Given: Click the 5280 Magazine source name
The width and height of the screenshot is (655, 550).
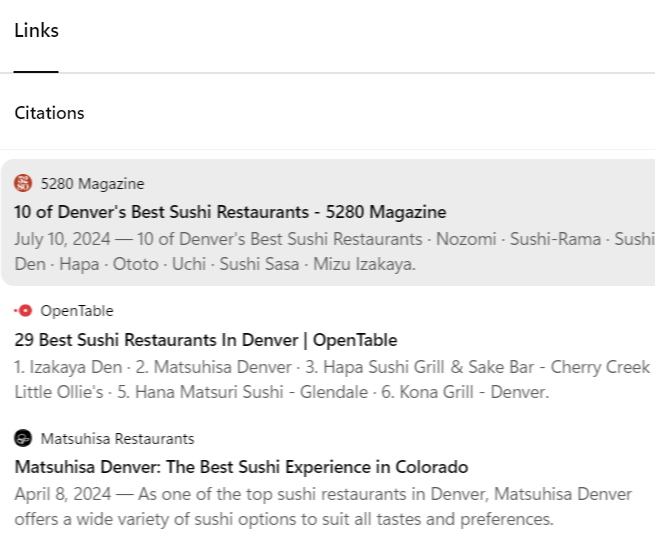Looking at the screenshot, I should 92,184.
